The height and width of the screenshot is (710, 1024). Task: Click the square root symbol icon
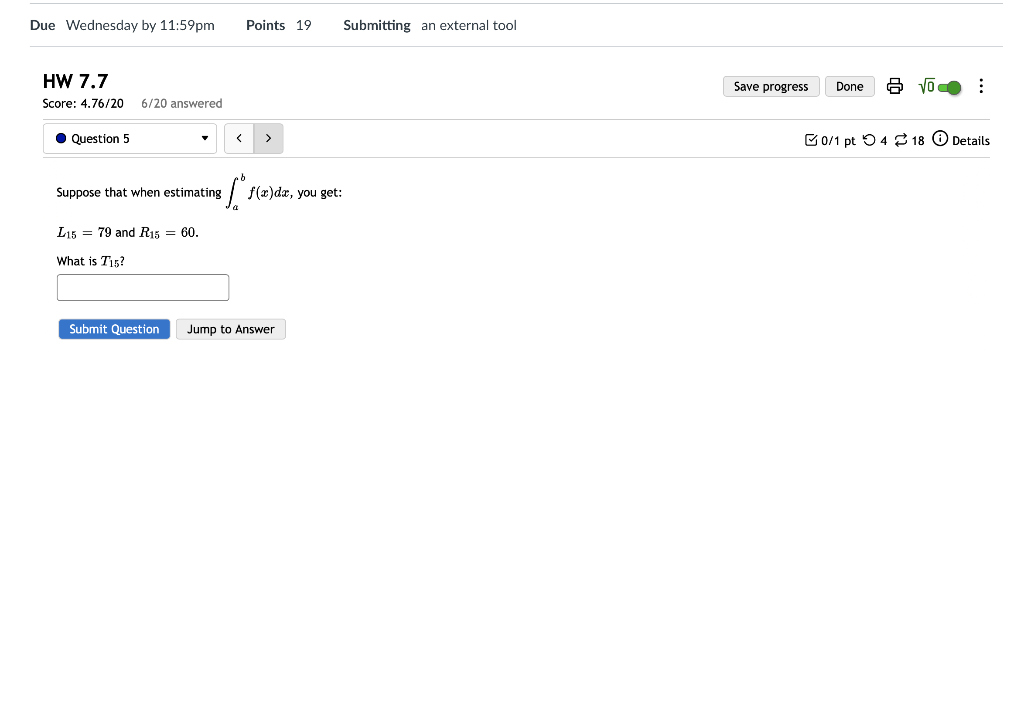coord(926,86)
